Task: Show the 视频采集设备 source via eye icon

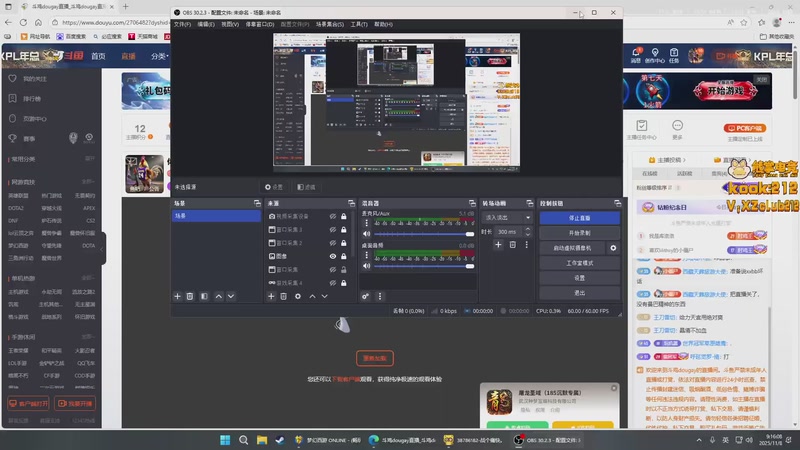Action: 333,216
